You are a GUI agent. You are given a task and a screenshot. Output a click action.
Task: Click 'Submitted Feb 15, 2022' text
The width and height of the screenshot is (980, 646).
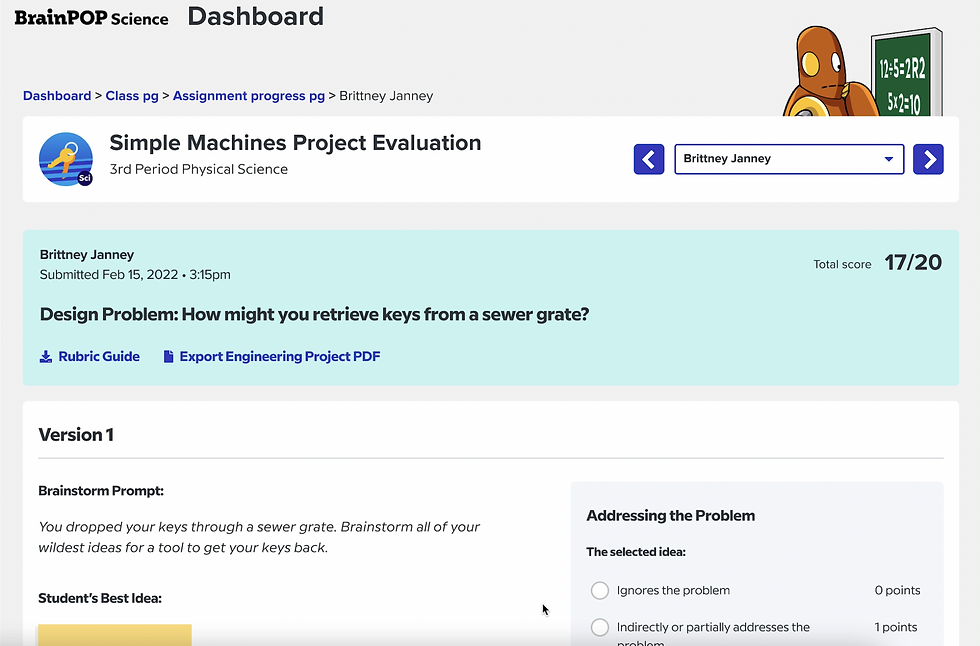[x=135, y=275]
